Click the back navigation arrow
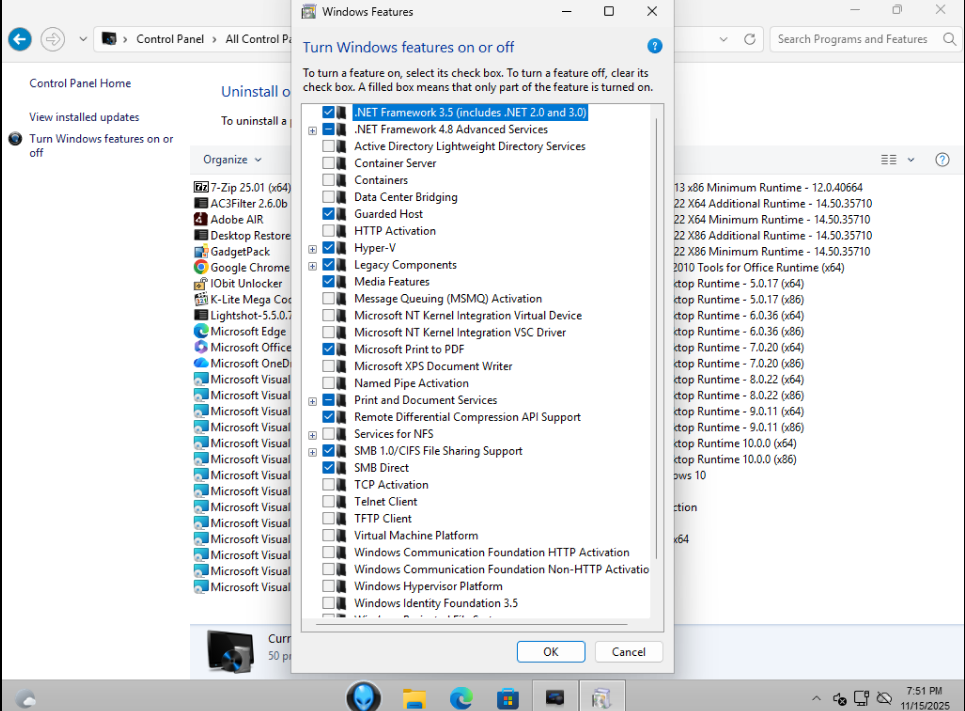Image resolution: width=965 pixels, height=711 pixels. point(20,39)
